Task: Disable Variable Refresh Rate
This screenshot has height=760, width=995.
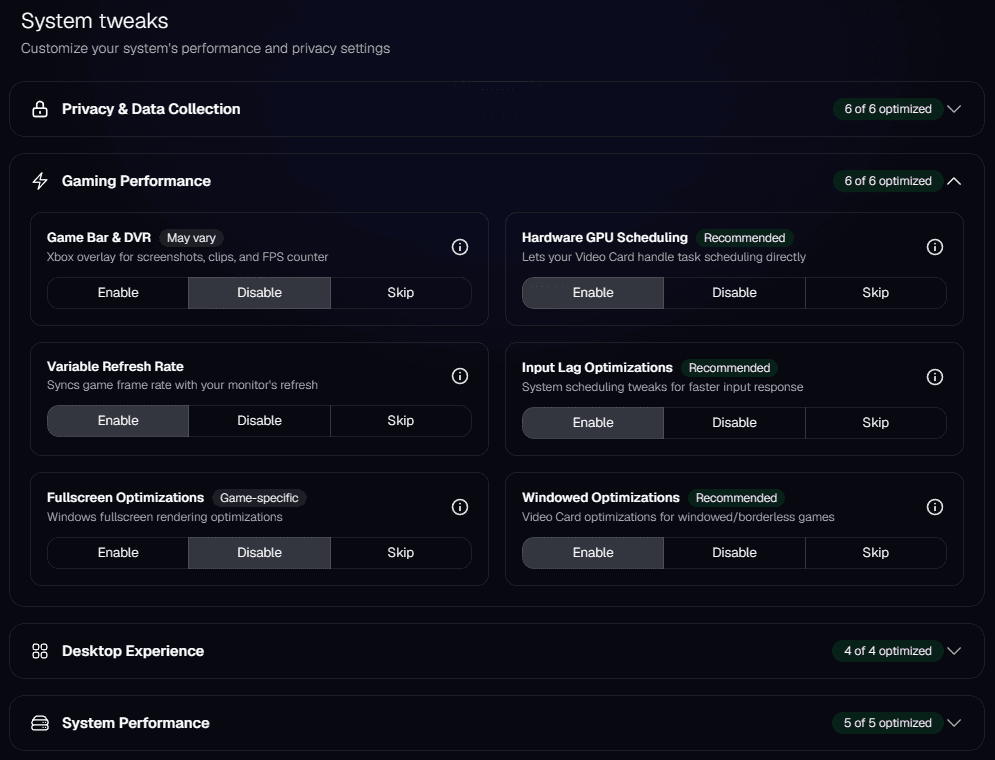Action: pyautogui.click(x=260, y=421)
